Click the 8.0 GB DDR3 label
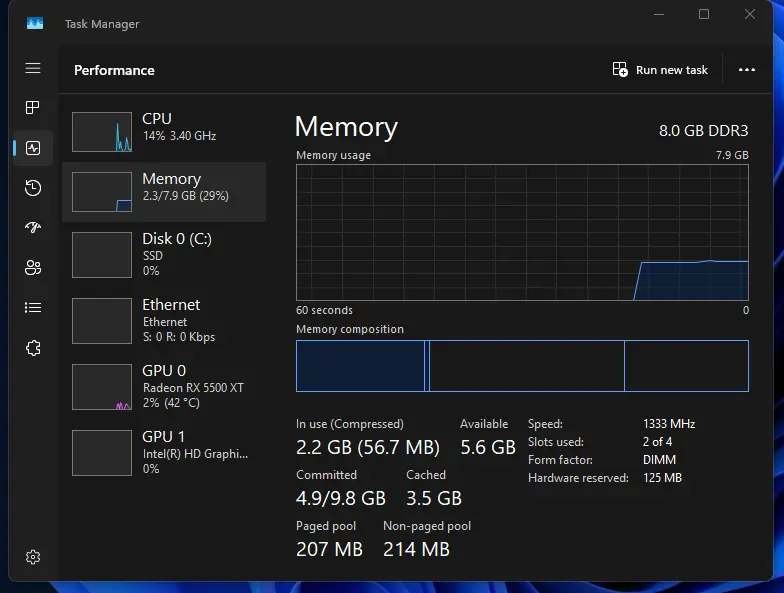 click(704, 131)
